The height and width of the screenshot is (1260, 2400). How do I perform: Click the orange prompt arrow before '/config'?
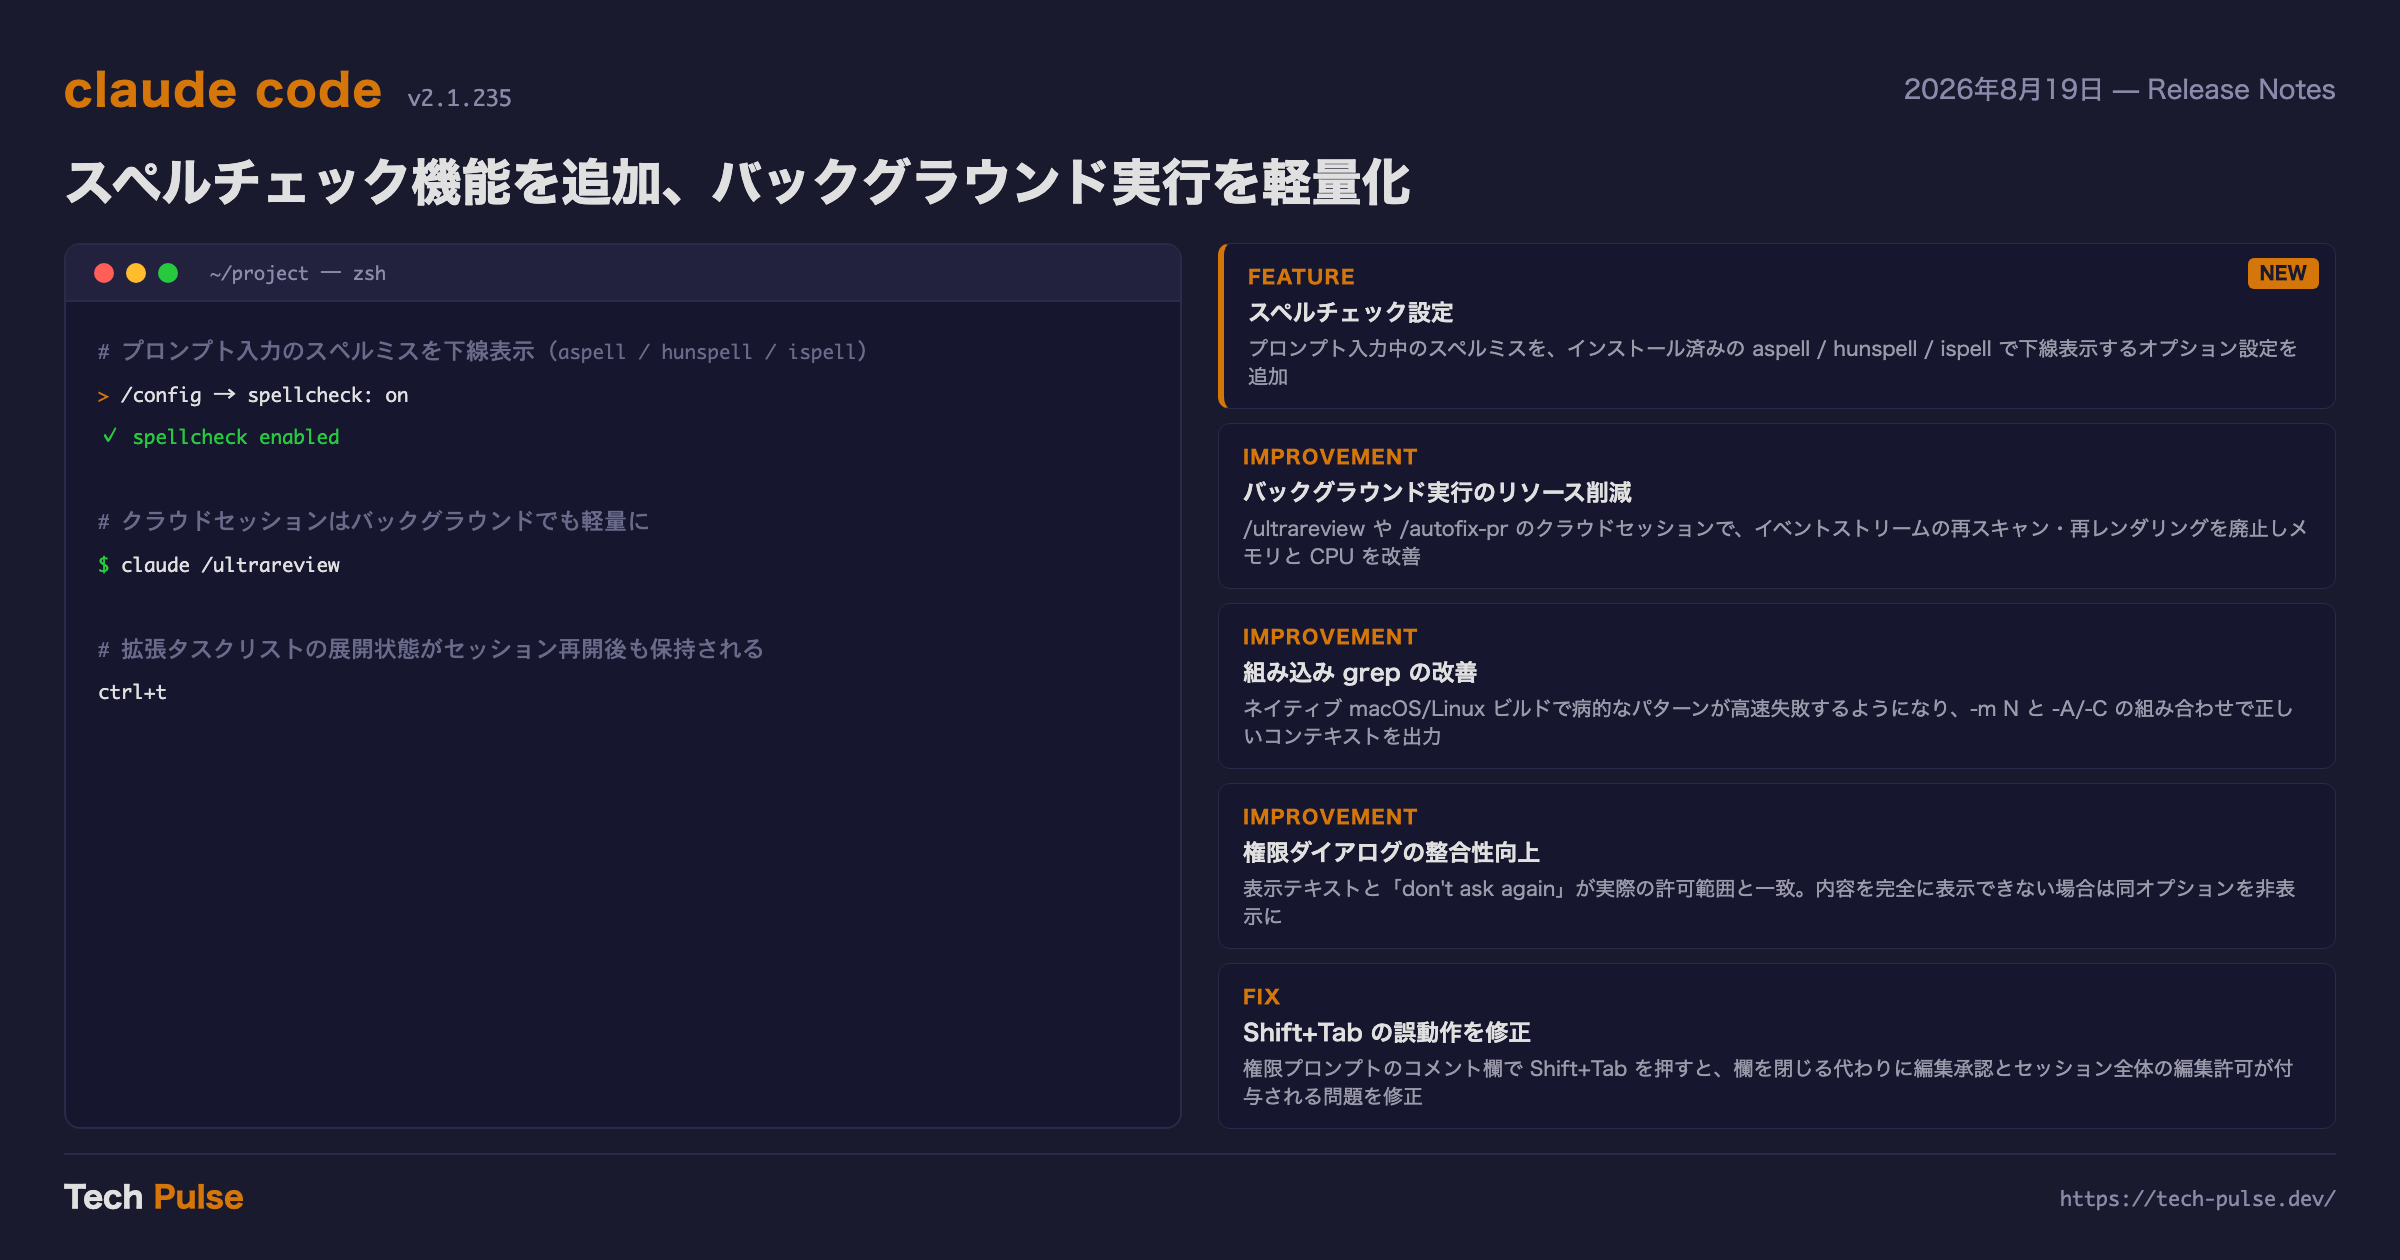coord(103,396)
